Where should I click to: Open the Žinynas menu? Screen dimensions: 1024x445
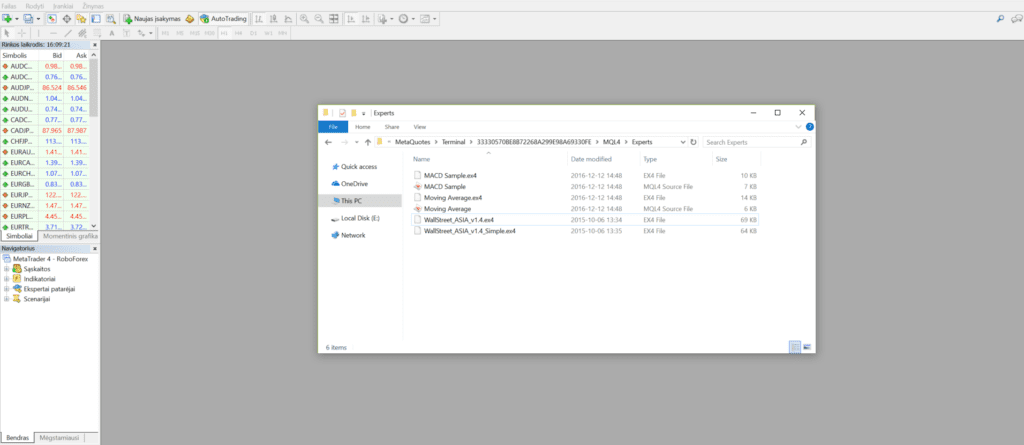pos(93,5)
